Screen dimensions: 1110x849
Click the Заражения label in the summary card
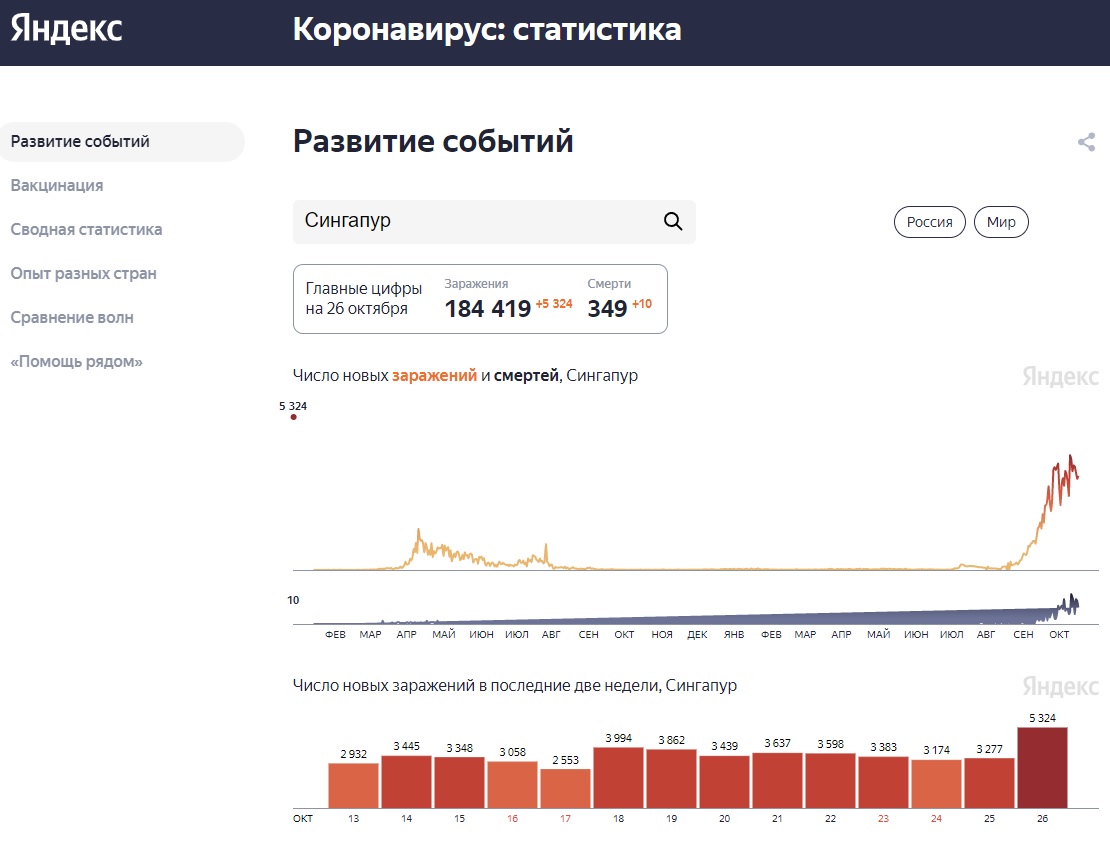point(476,283)
